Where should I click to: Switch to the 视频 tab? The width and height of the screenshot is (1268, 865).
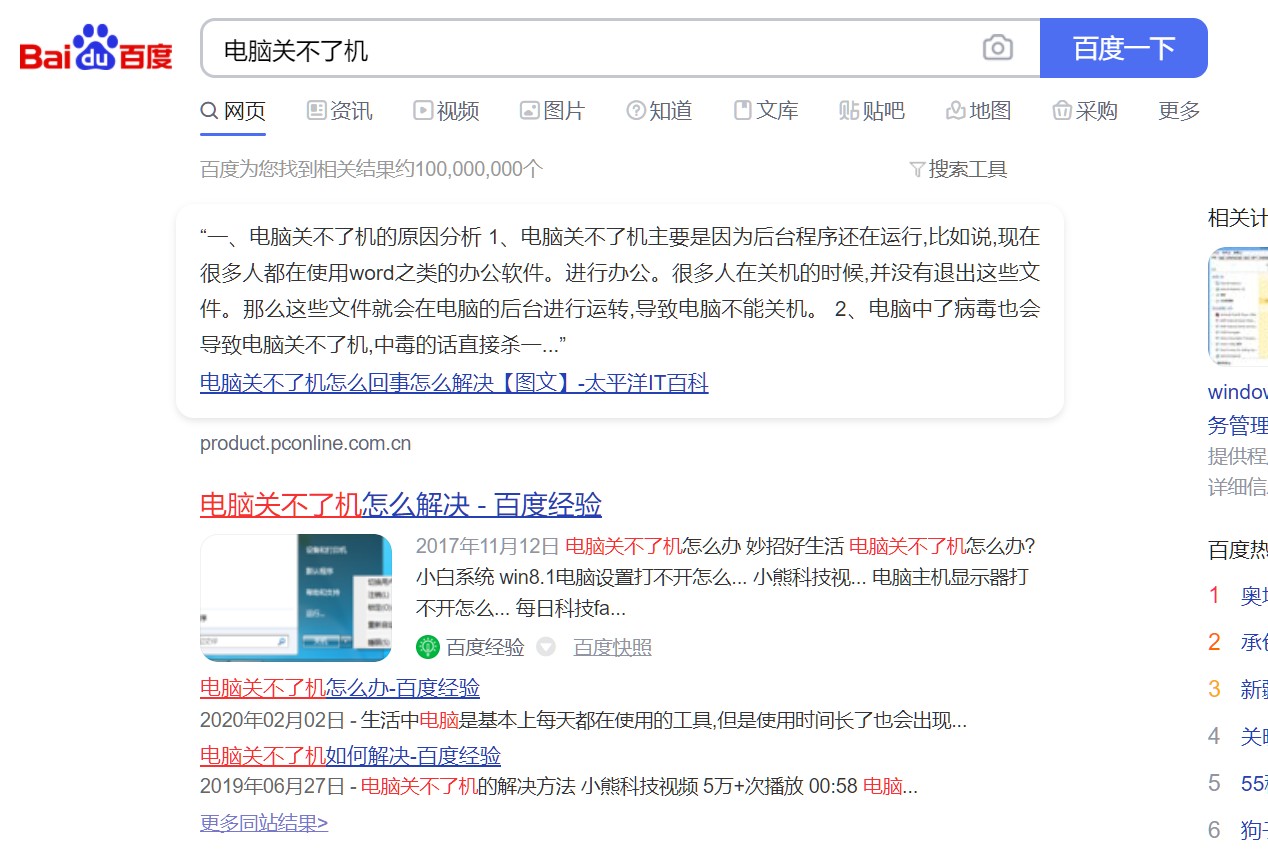(x=446, y=111)
